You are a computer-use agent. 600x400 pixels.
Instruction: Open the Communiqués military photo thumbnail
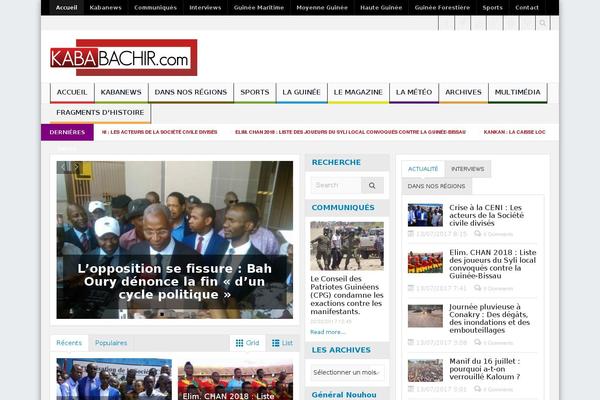(347, 246)
